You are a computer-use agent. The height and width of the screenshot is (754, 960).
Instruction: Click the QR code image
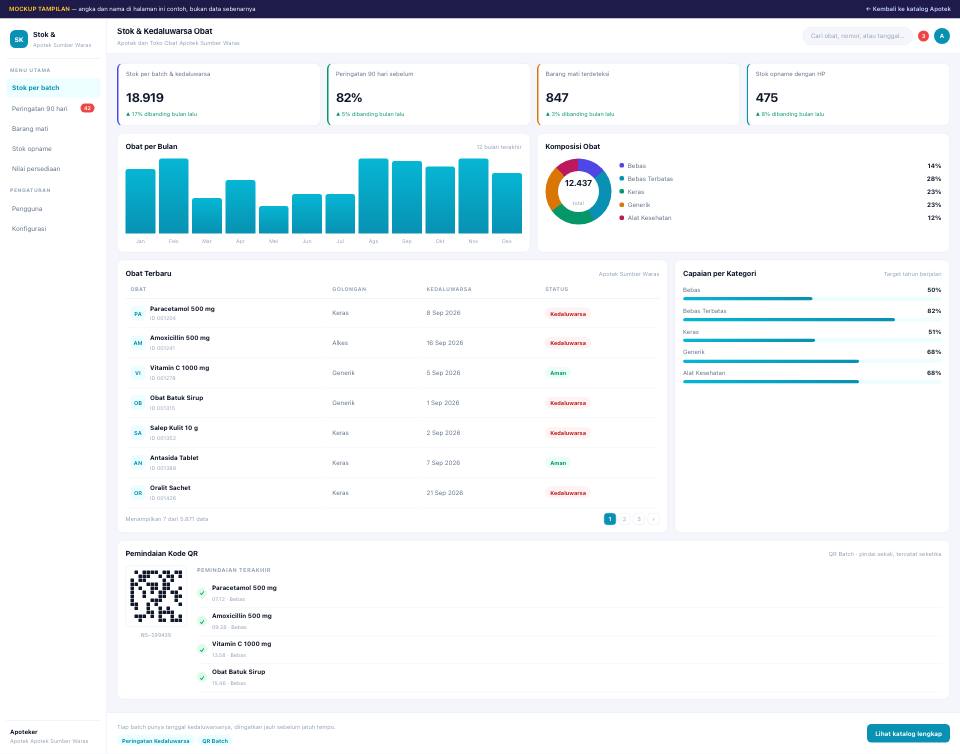[x=156, y=596]
